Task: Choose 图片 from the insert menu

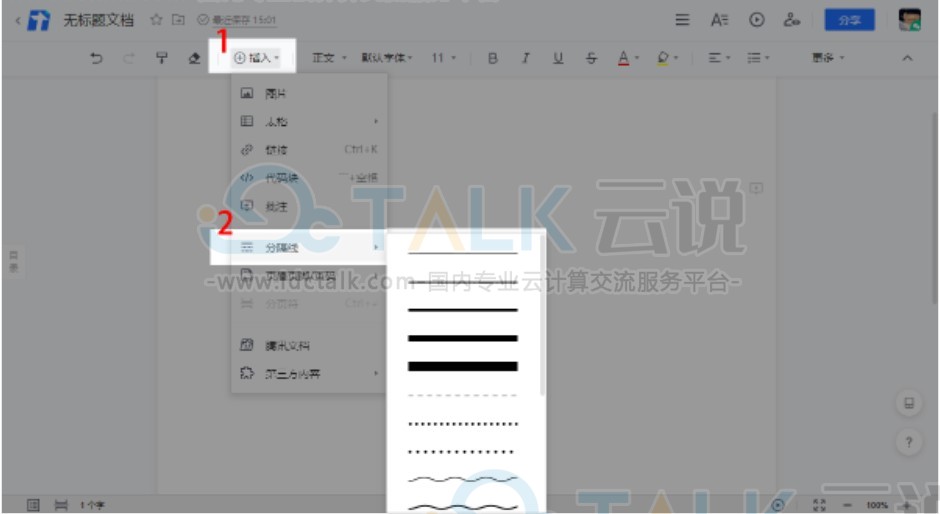Action: 309,94
